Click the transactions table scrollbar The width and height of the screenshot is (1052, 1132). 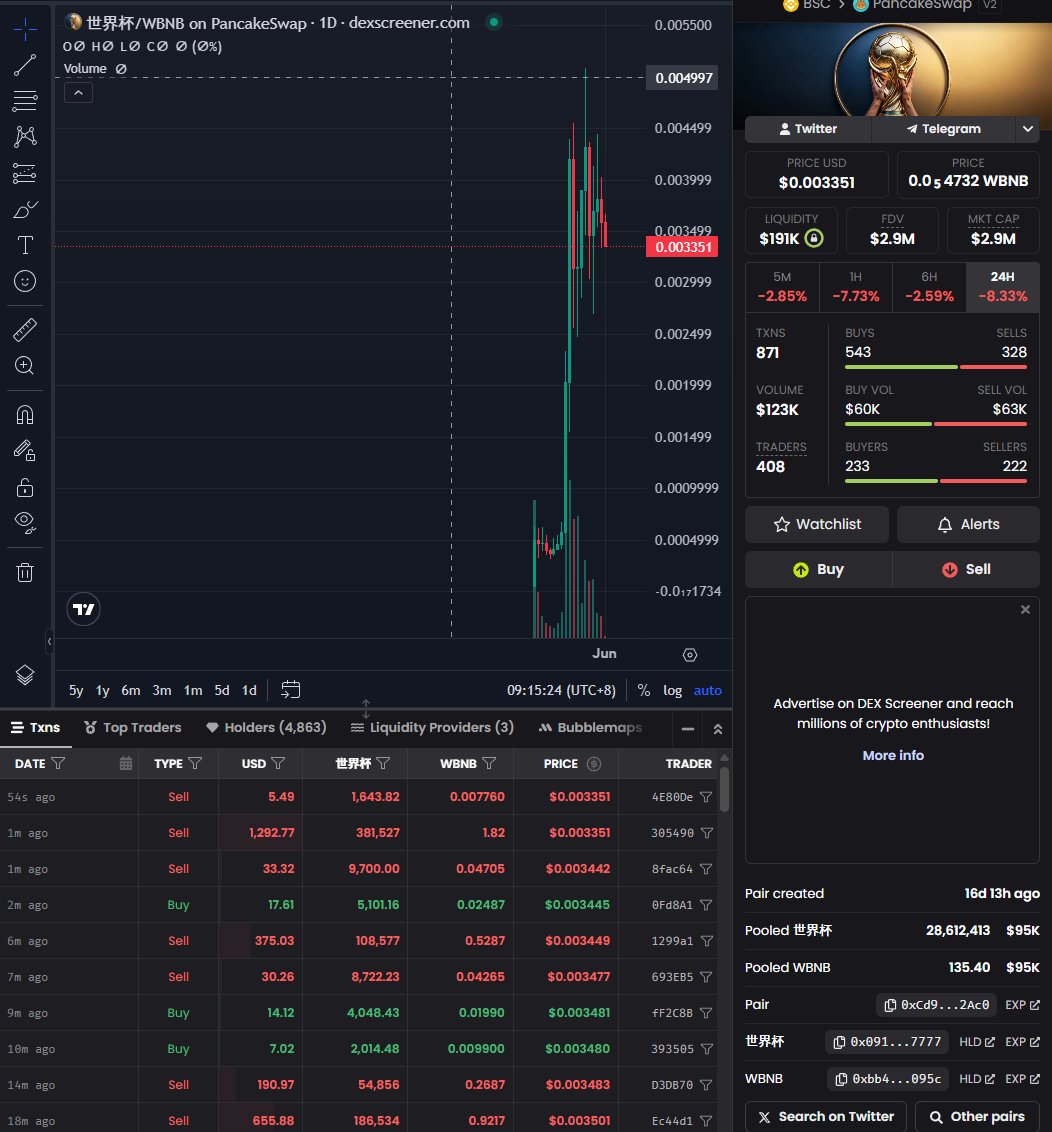click(724, 788)
